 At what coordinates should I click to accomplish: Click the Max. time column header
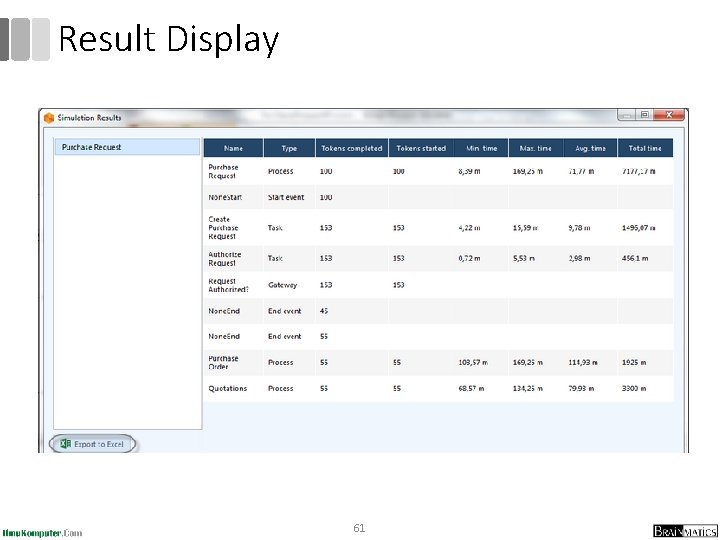tap(535, 148)
